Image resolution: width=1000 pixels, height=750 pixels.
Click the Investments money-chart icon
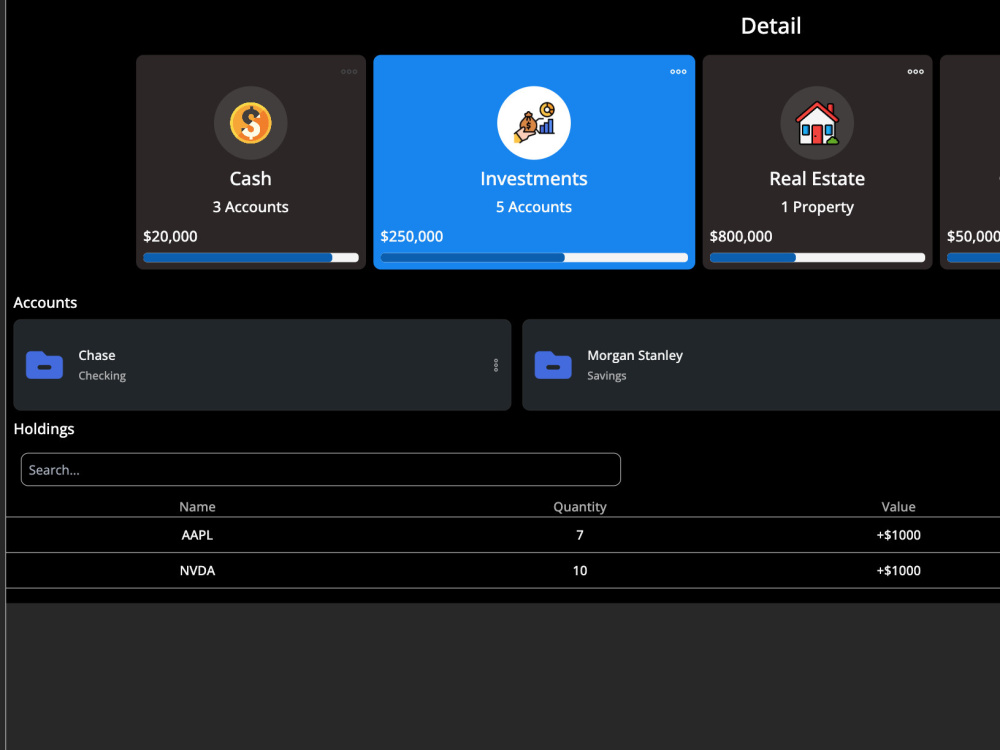coord(534,122)
